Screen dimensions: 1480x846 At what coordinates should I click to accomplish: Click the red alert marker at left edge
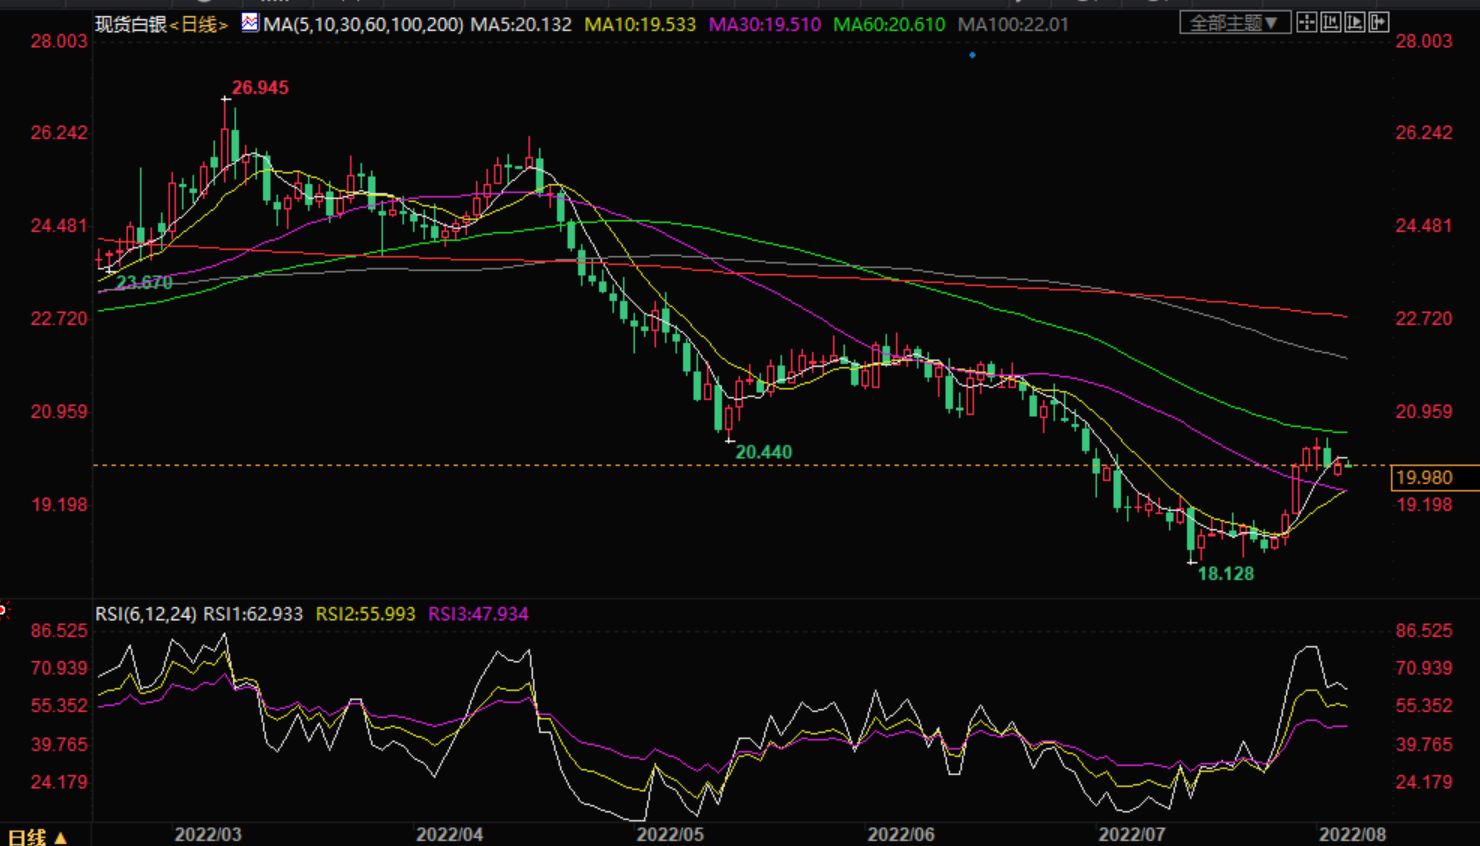coord(3,610)
